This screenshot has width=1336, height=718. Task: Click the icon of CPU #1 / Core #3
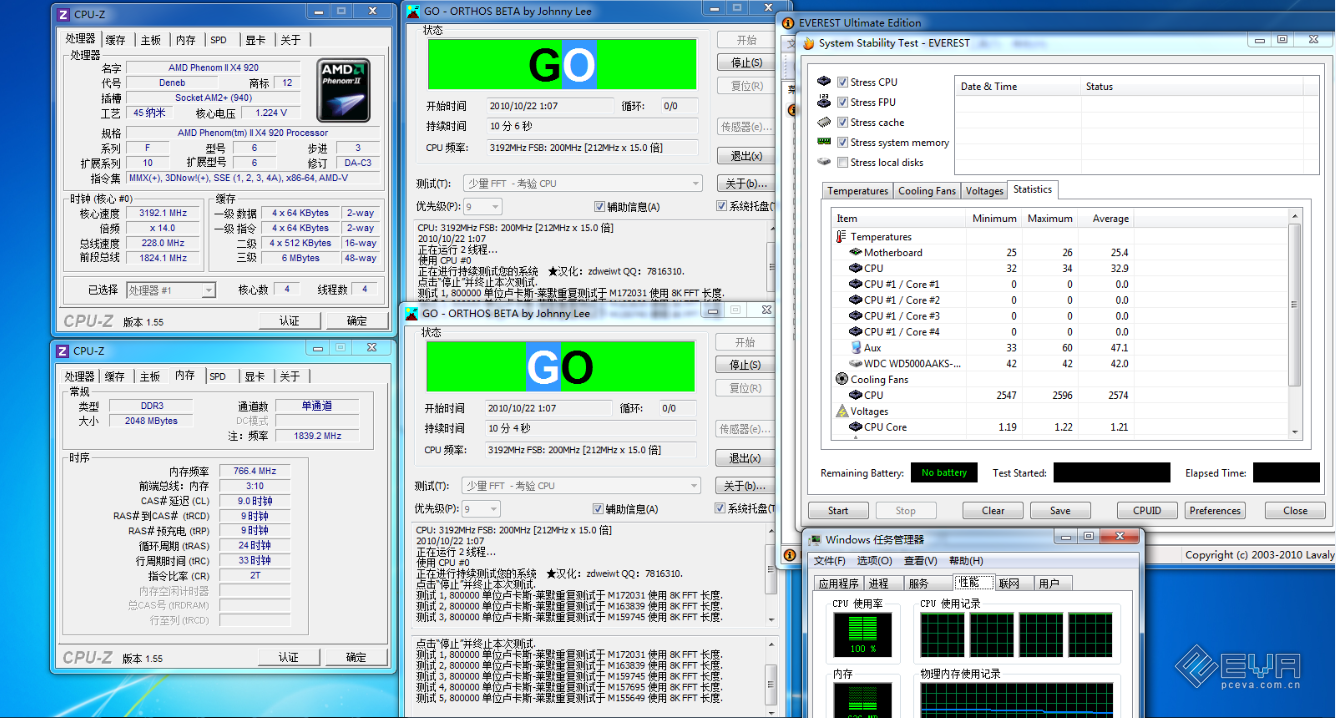(x=855, y=316)
